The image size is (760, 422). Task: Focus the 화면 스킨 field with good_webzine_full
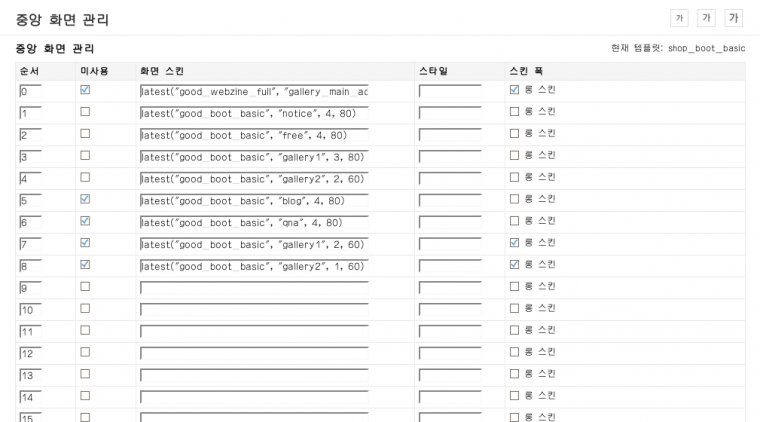click(x=254, y=92)
